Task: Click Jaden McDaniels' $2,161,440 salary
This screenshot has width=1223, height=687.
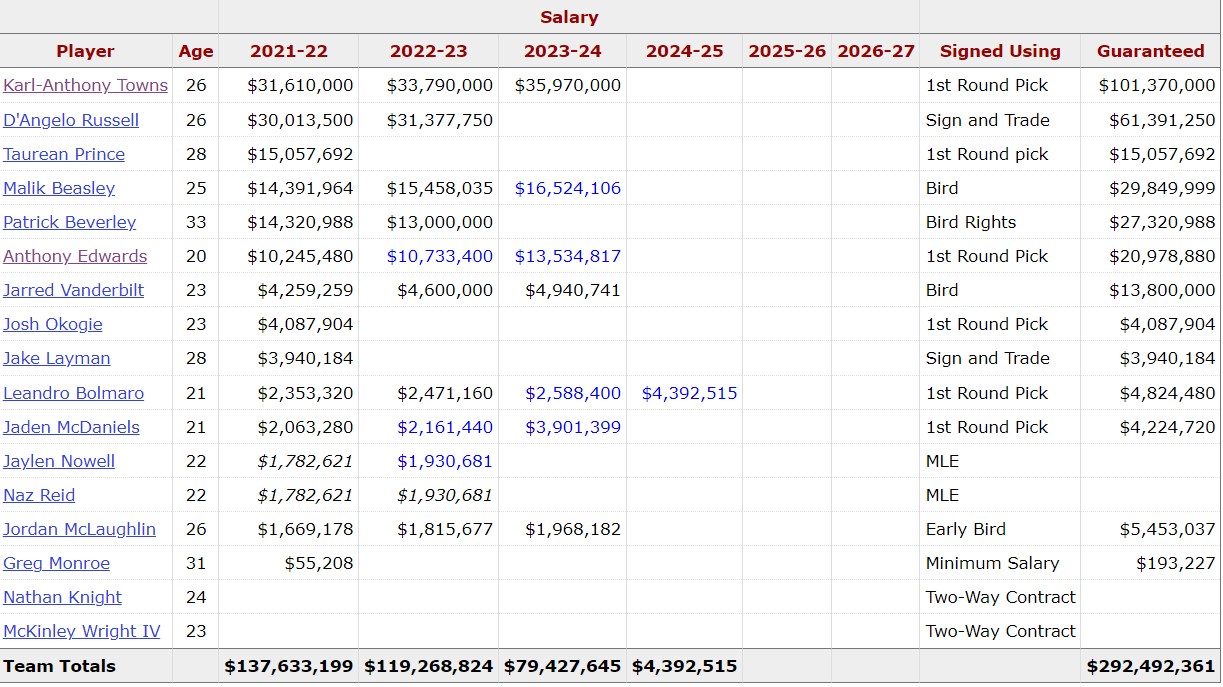Action: pos(445,427)
